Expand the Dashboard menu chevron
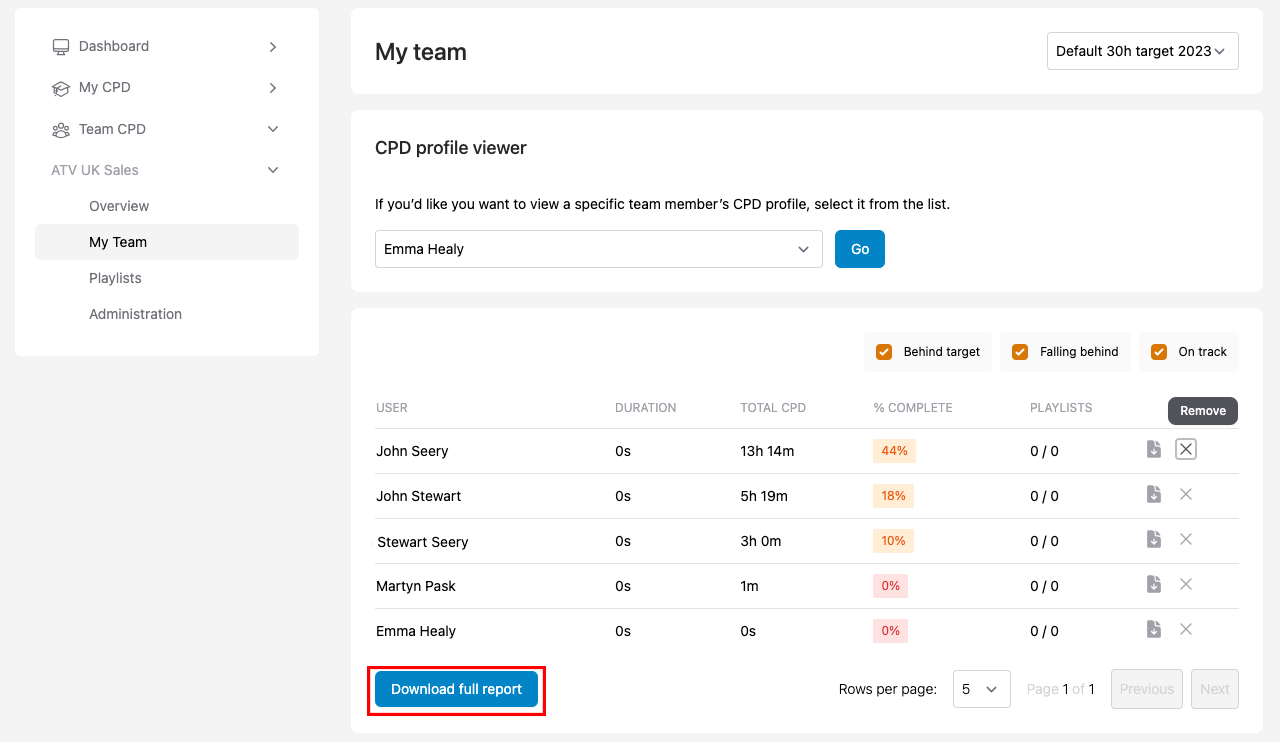The image size is (1280, 742). pyautogui.click(x=273, y=47)
